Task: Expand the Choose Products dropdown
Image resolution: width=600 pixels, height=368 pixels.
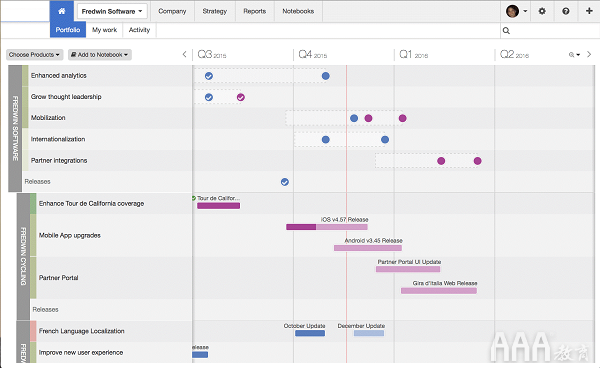Action: 34,55
